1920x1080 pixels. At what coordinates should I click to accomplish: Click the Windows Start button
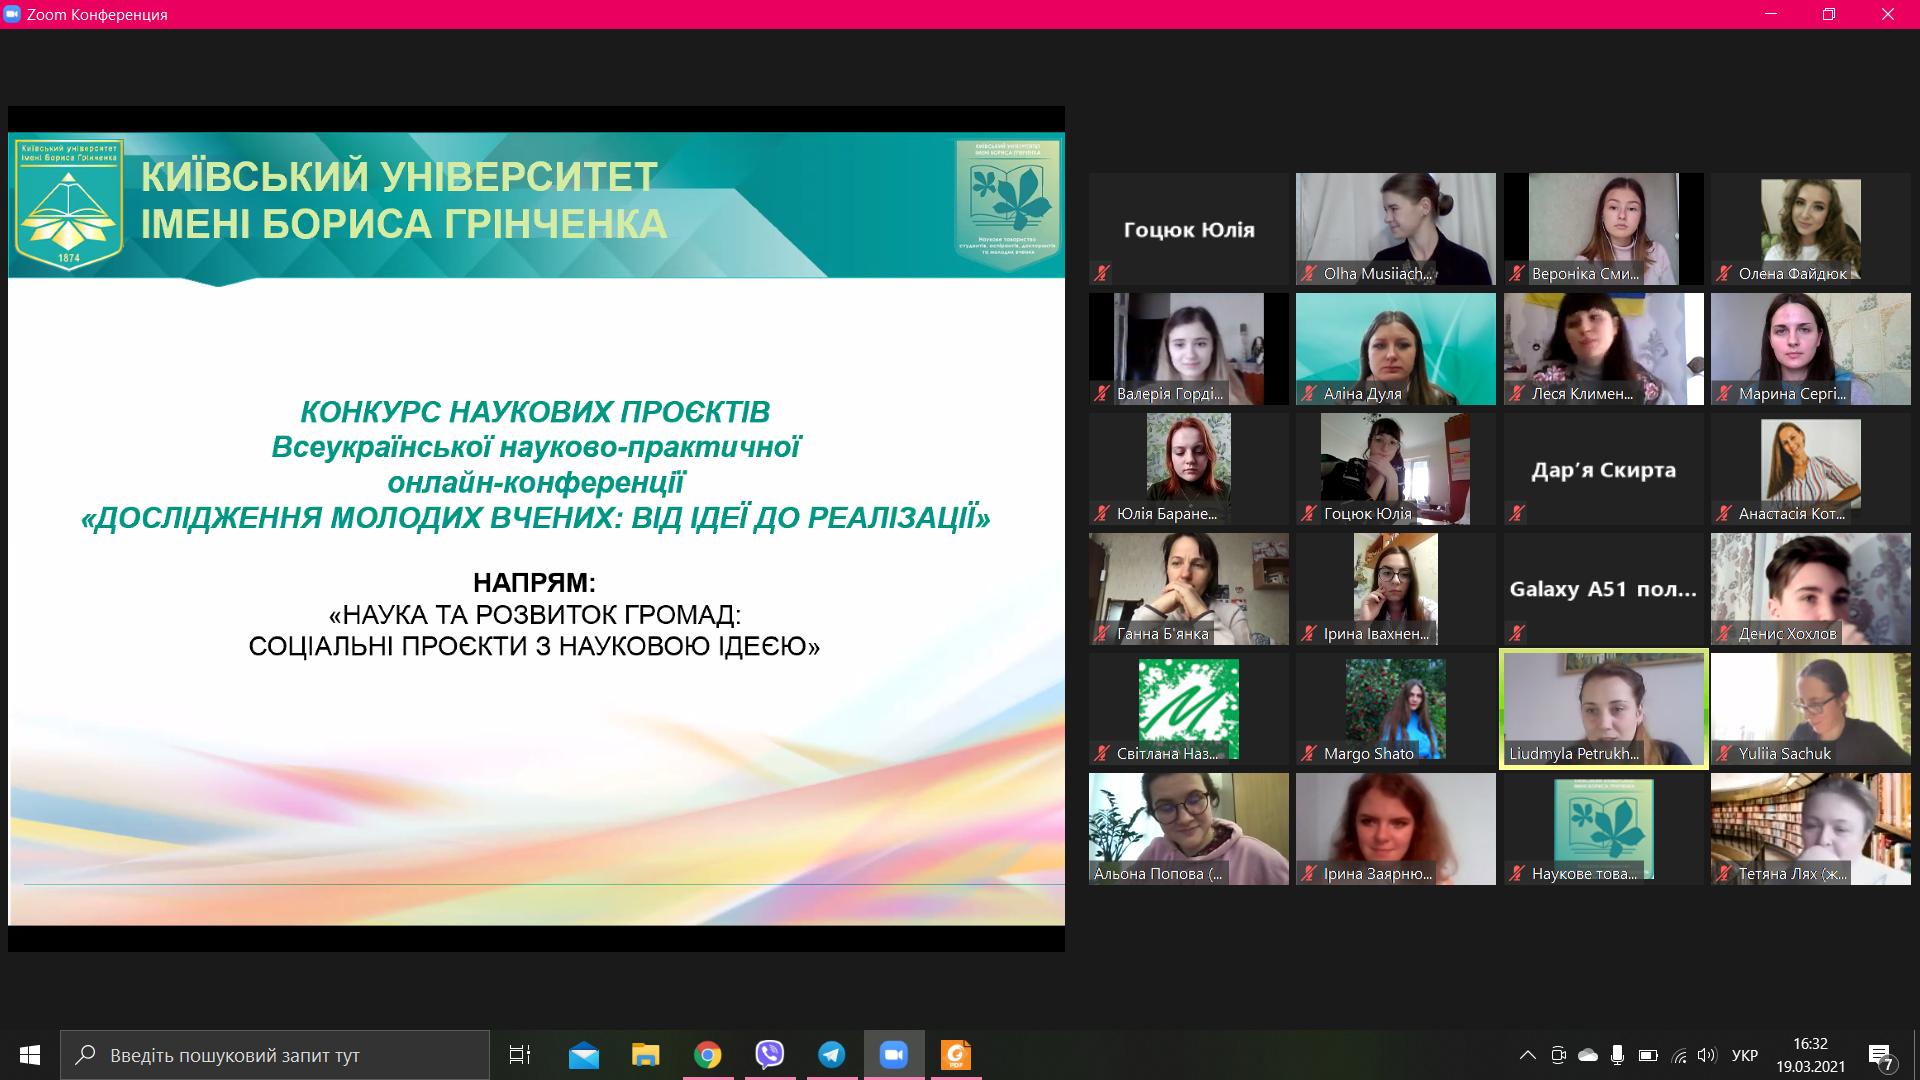(x=29, y=1055)
